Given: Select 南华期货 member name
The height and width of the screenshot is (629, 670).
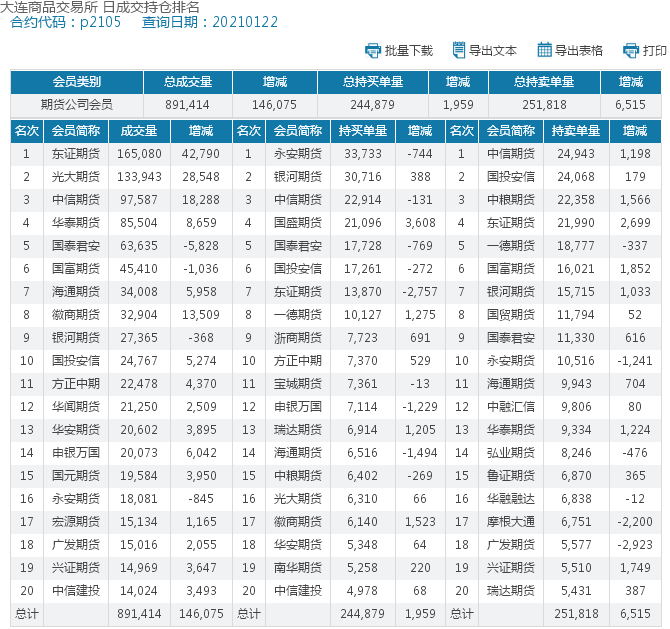Looking at the screenshot, I should click(x=298, y=568).
